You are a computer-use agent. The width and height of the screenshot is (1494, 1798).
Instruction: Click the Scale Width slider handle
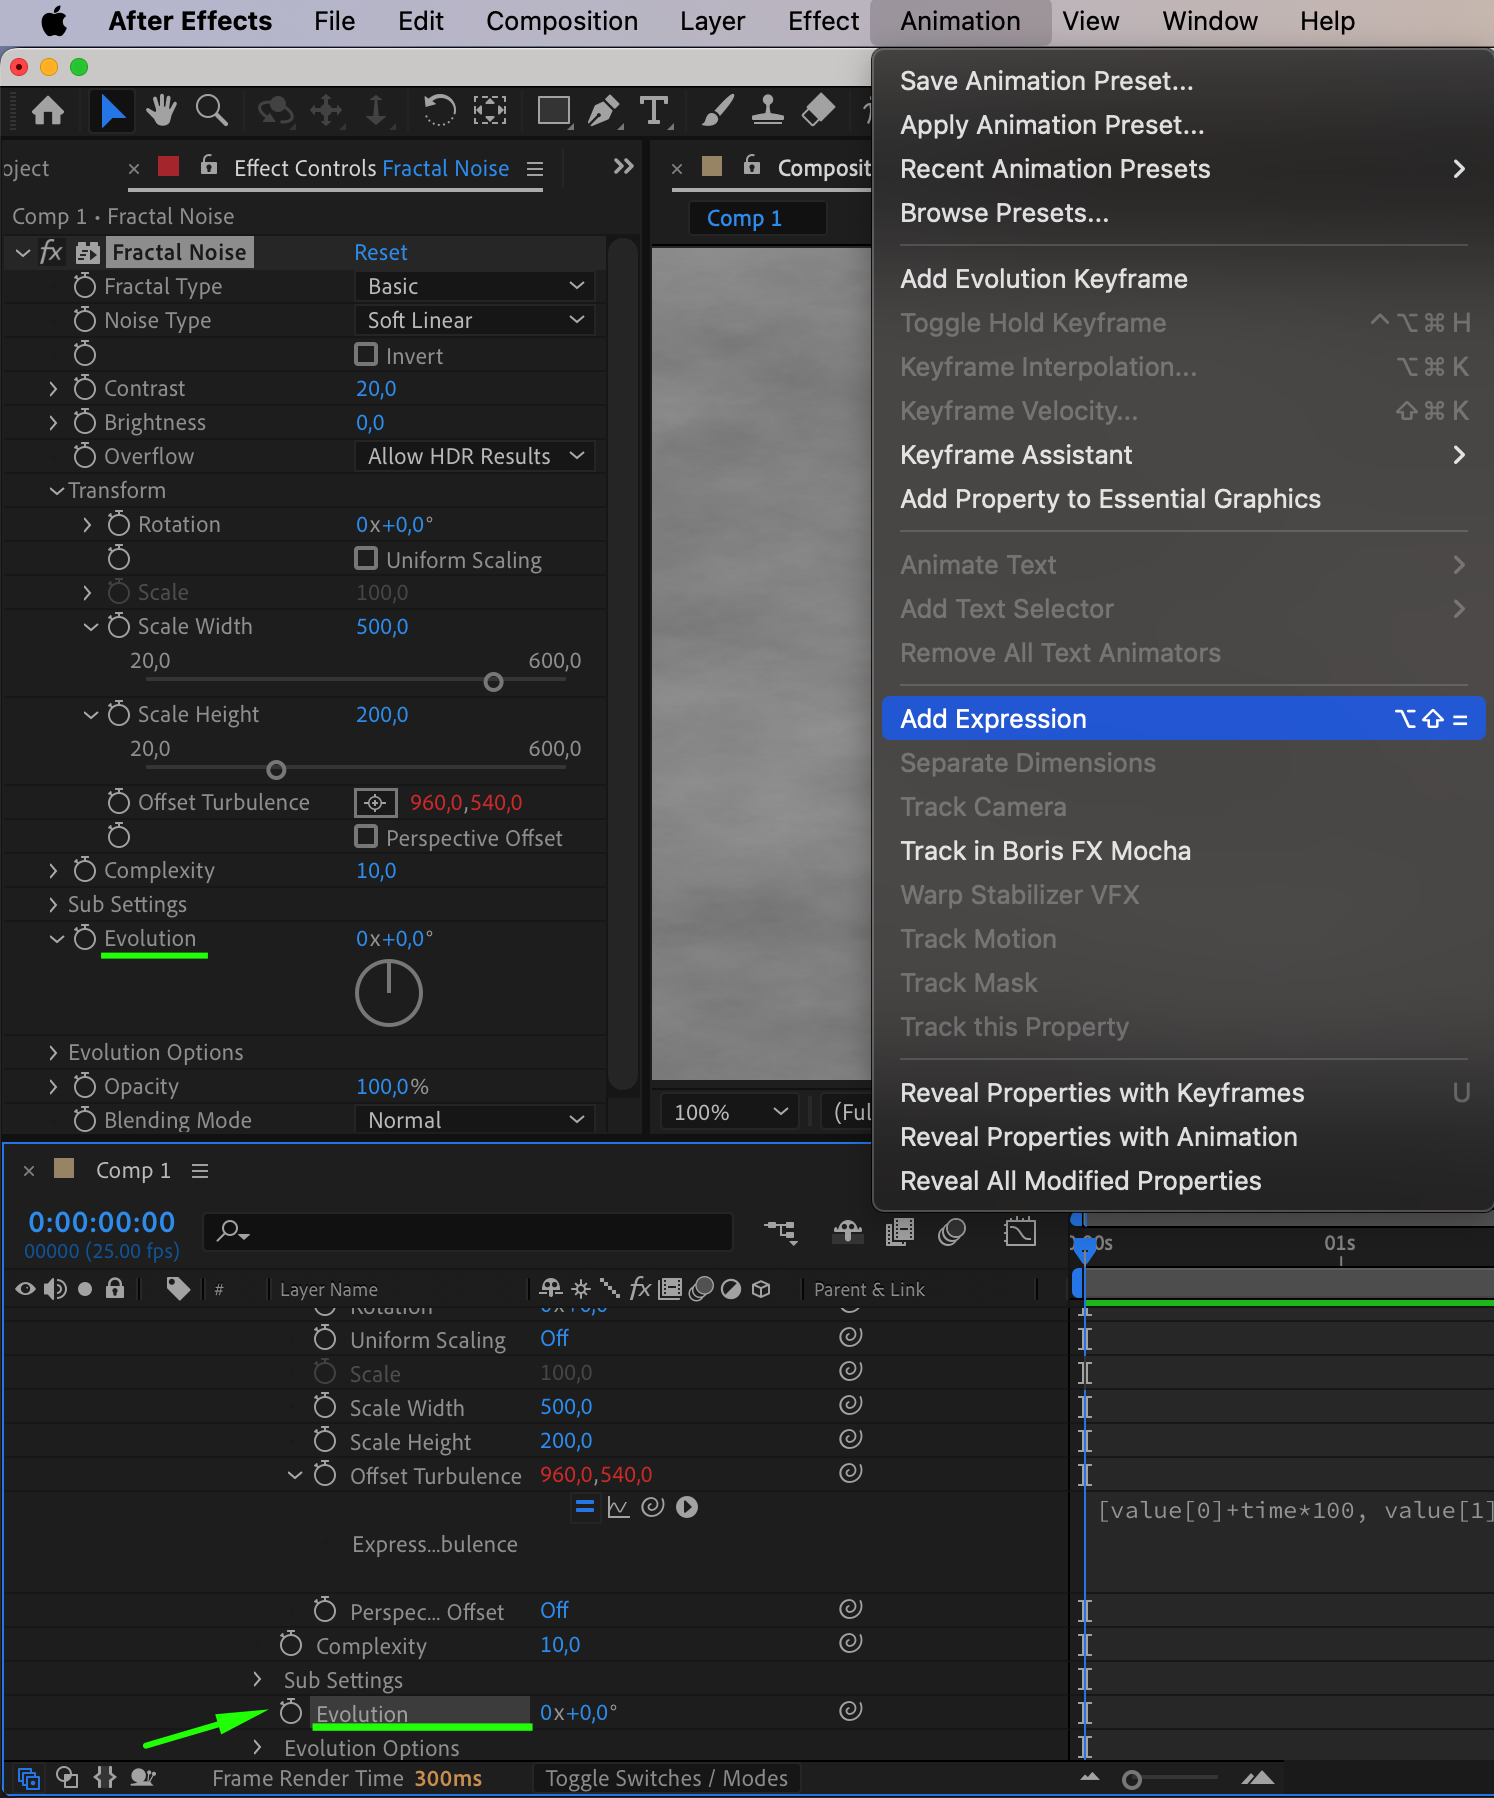(x=493, y=682)
